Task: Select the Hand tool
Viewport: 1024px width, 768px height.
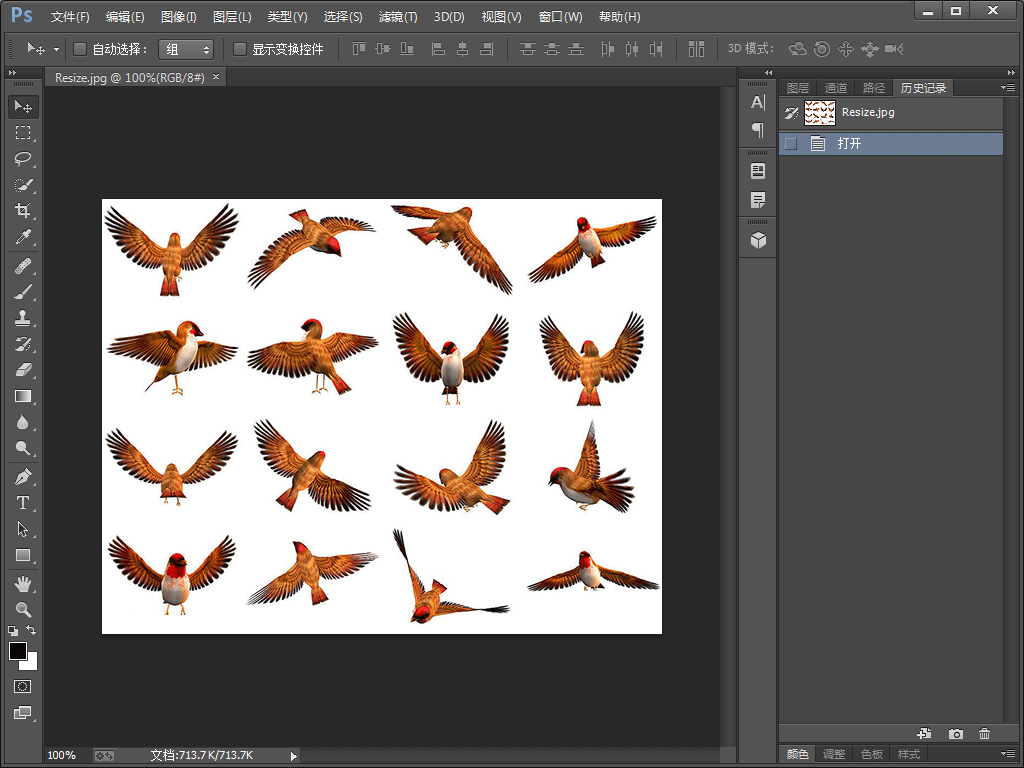Action: [x=23, y=584]
